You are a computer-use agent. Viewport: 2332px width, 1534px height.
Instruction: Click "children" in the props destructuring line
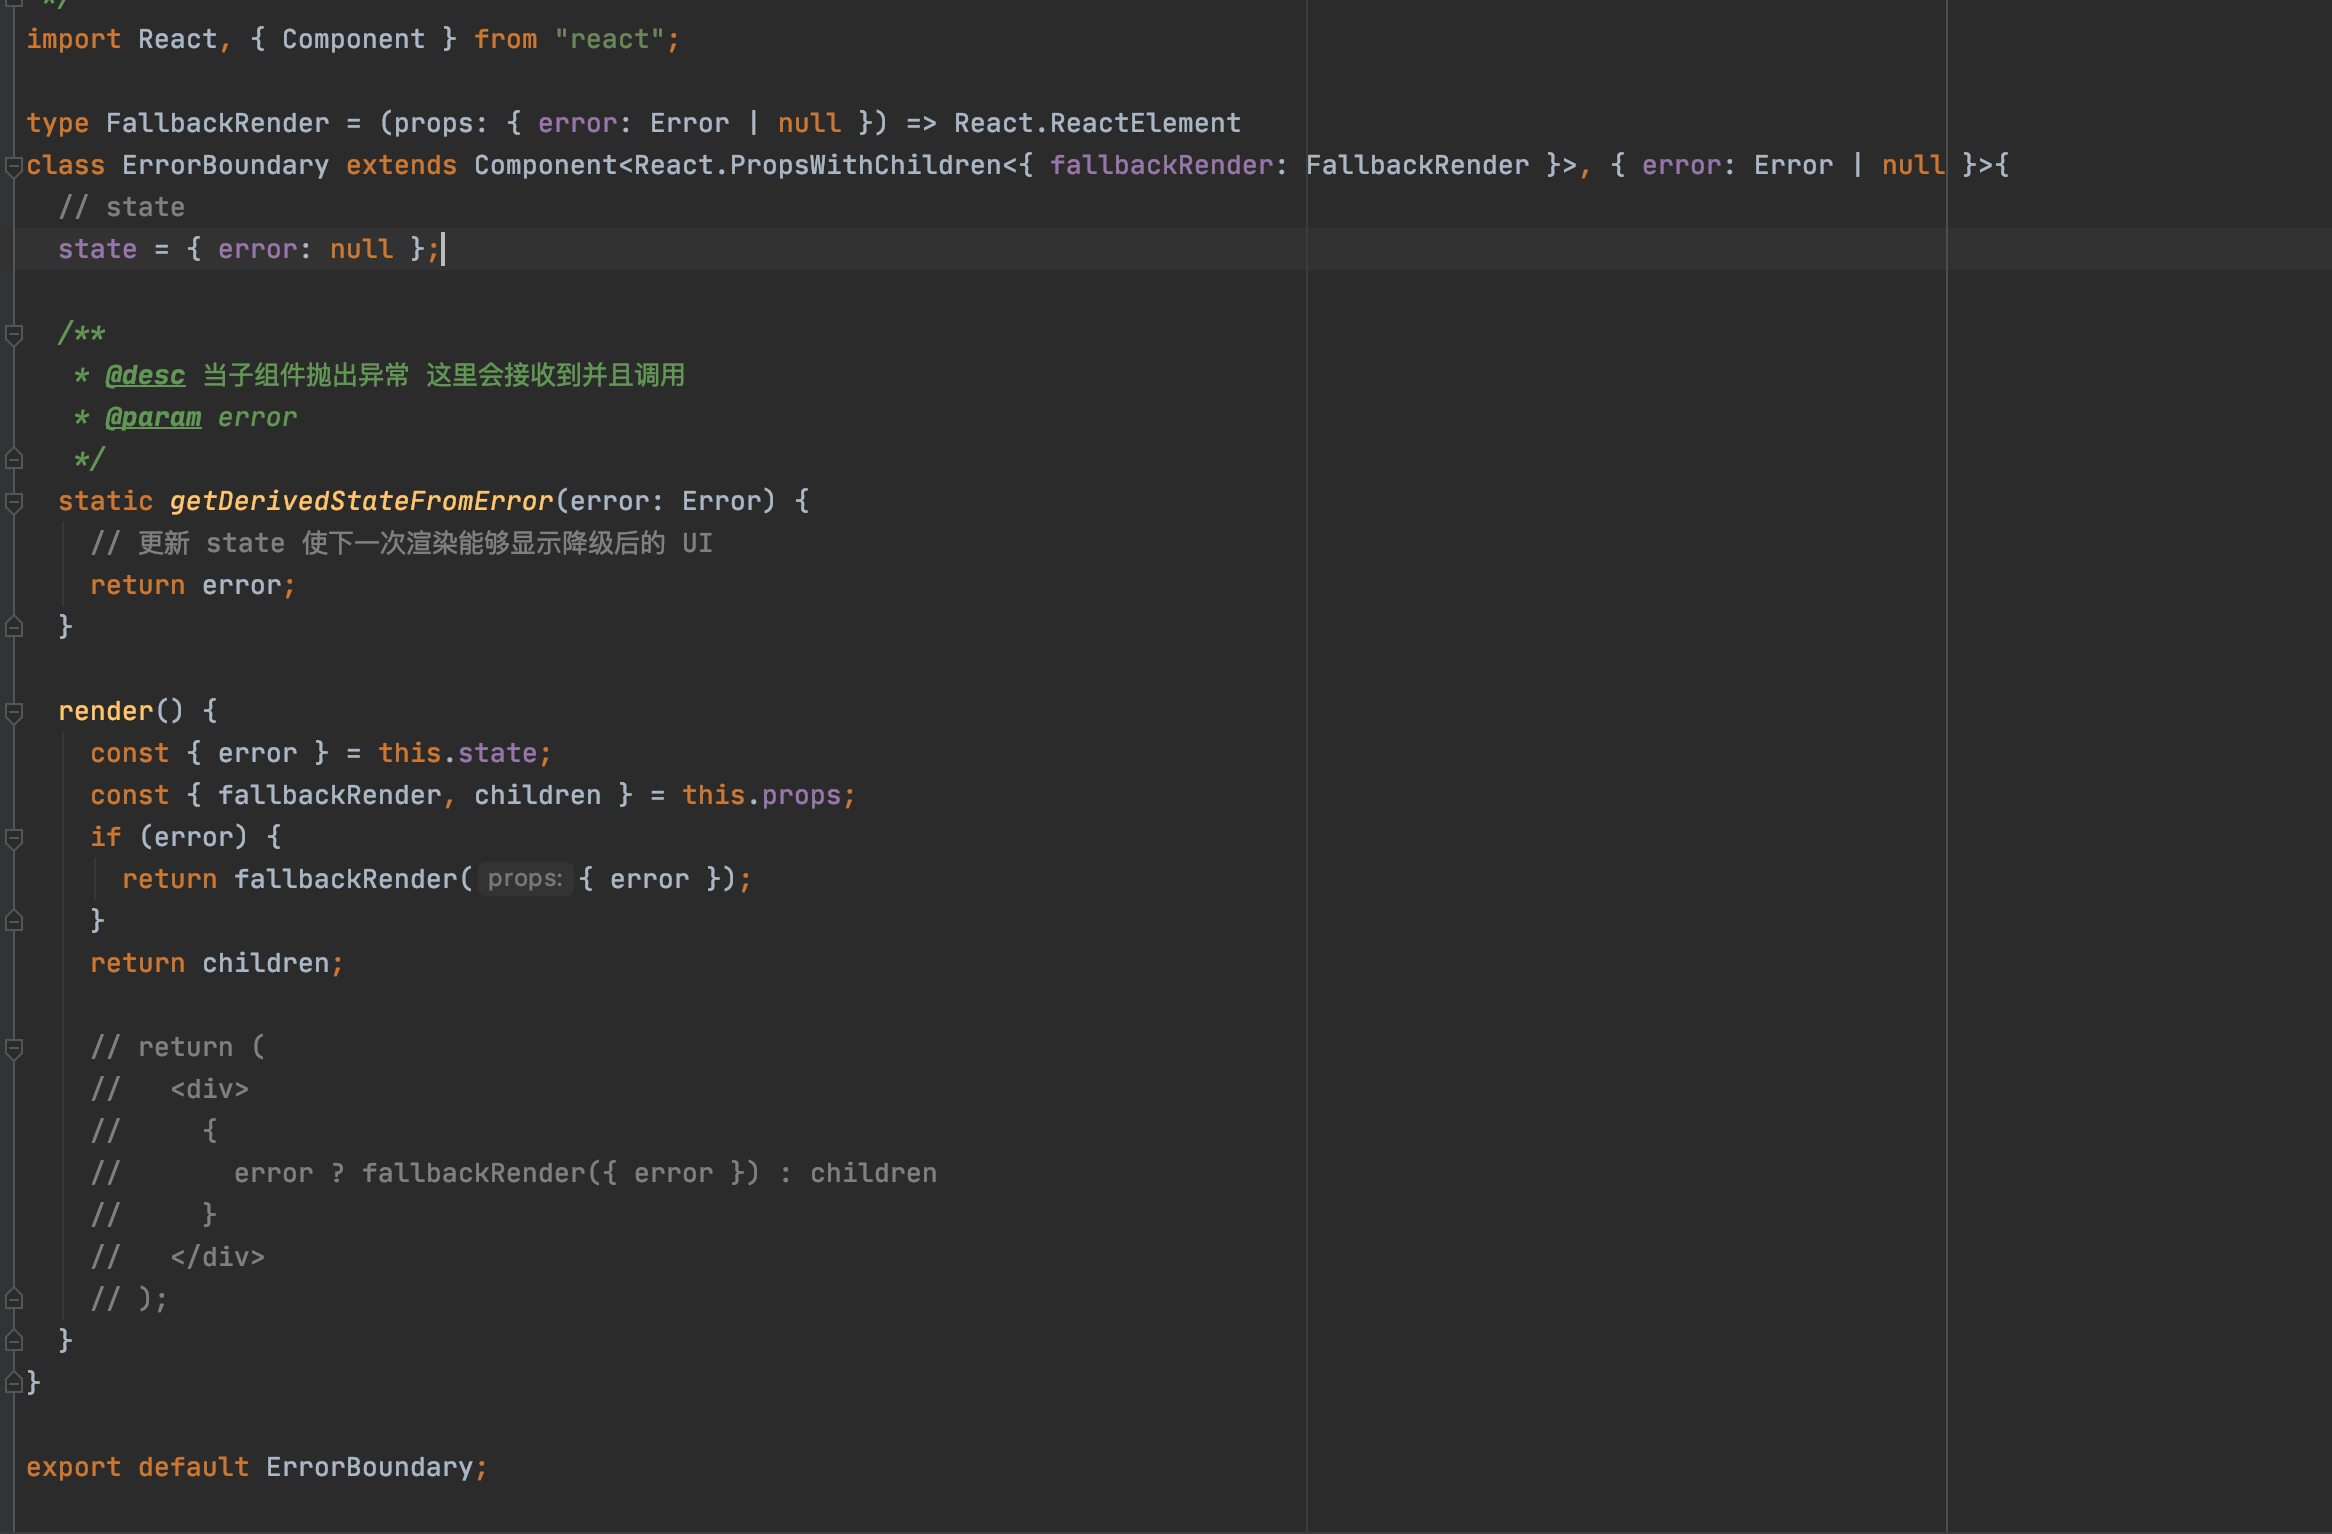click(x=537, y=795)
